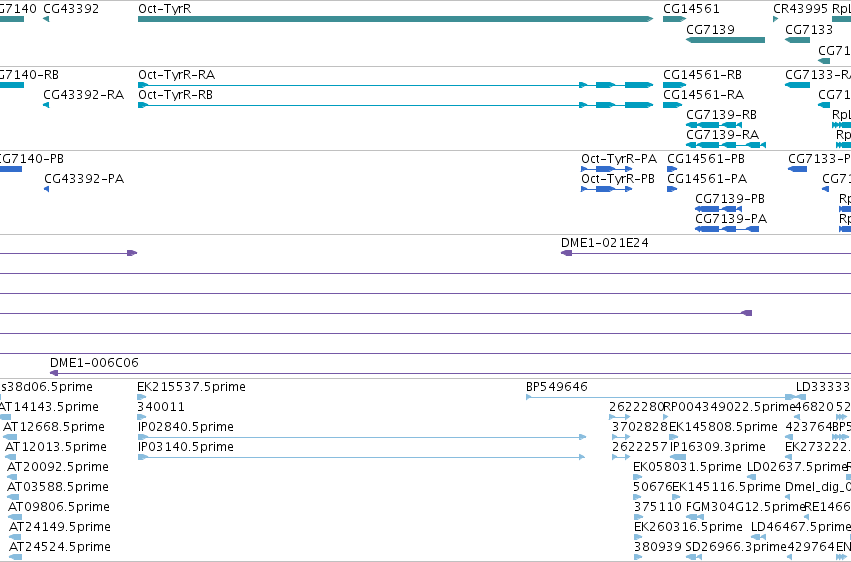Select protein CG14561-PA
Screen dimensions: 851x562
pyautogui.click(x=672, y=189)
